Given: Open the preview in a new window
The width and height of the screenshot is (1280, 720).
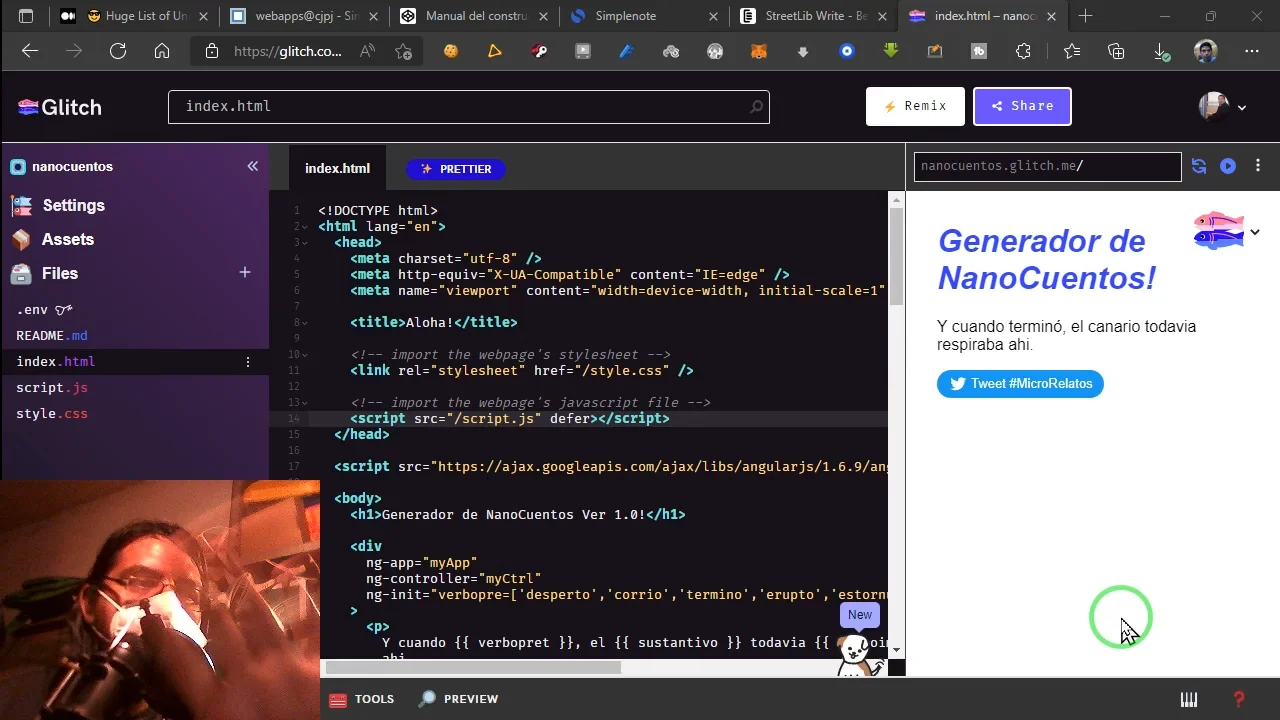Looking at the screenshot, I should tap(1228, 166).
